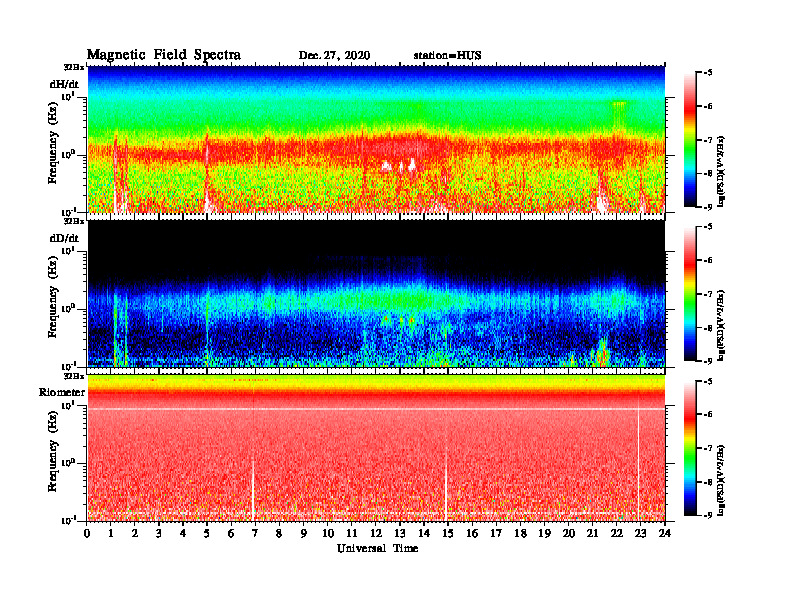Click the "-6" tick on the Riometer color bar
The height and width of the screenshot is (612, 792).
click(708, 415)
